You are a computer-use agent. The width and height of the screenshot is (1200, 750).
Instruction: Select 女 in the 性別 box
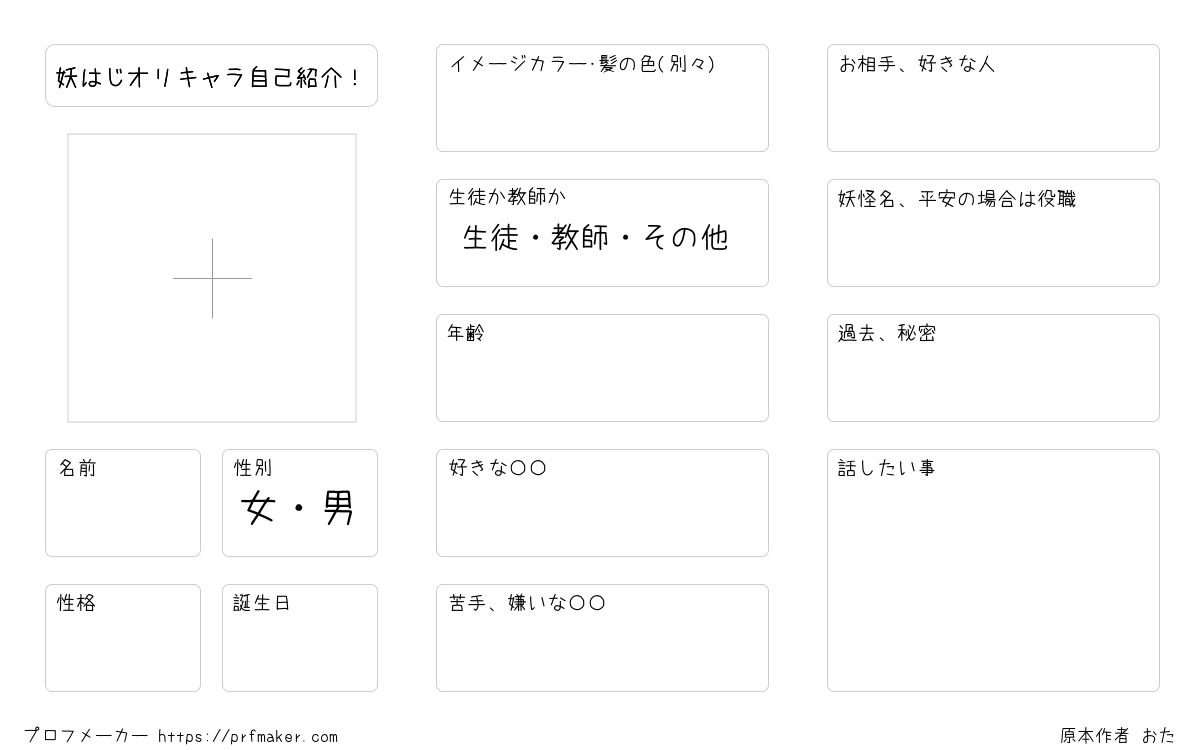[x=258, y=510]
